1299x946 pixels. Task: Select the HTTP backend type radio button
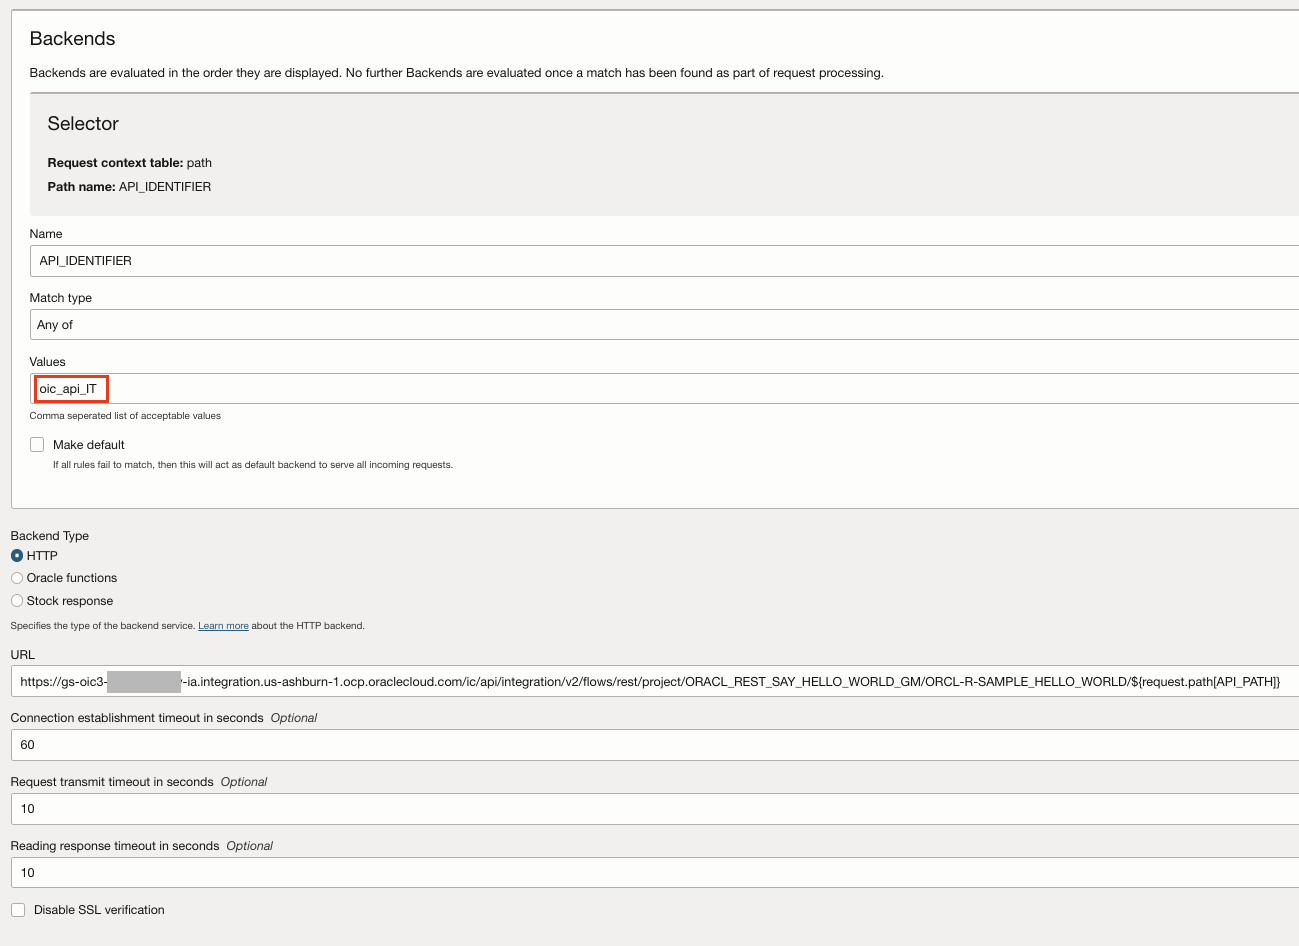click(x=16, y=555)
